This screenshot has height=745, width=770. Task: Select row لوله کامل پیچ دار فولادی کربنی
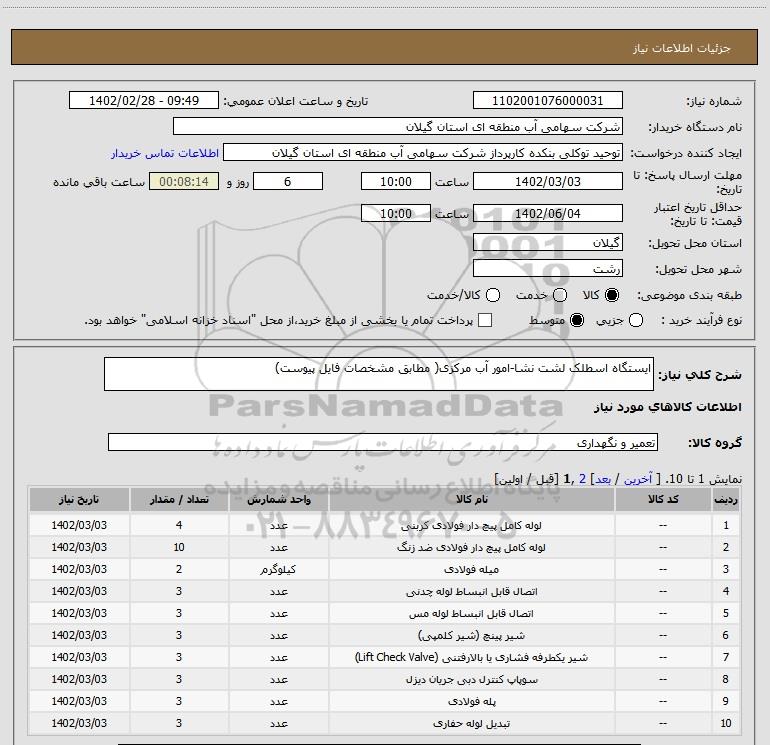[384, 525]
